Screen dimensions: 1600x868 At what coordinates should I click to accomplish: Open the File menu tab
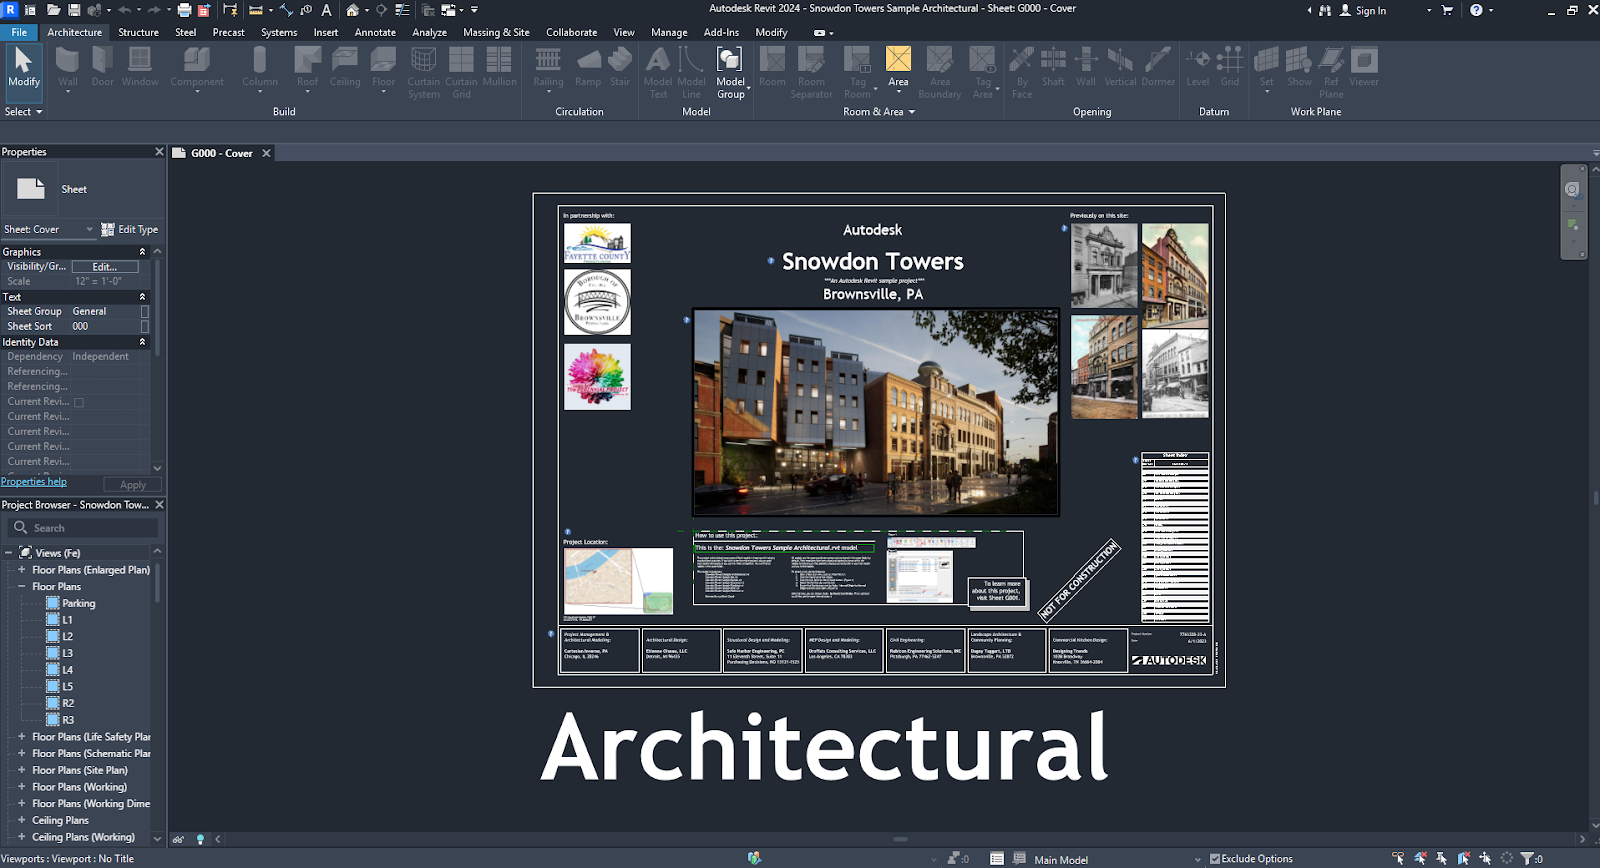coord(19,32)
